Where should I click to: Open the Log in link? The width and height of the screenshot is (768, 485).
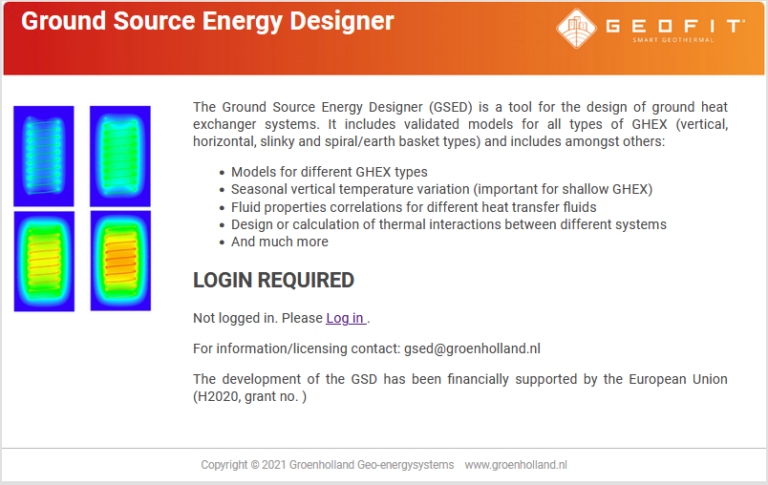[x=346, y=318]
